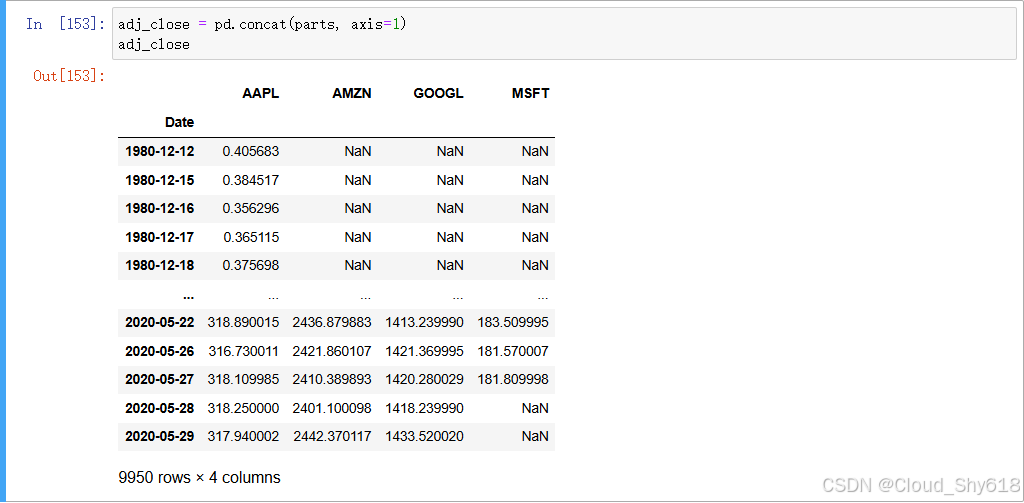
Task: Click AAPL value 0.365115
Action: point(251,237)
